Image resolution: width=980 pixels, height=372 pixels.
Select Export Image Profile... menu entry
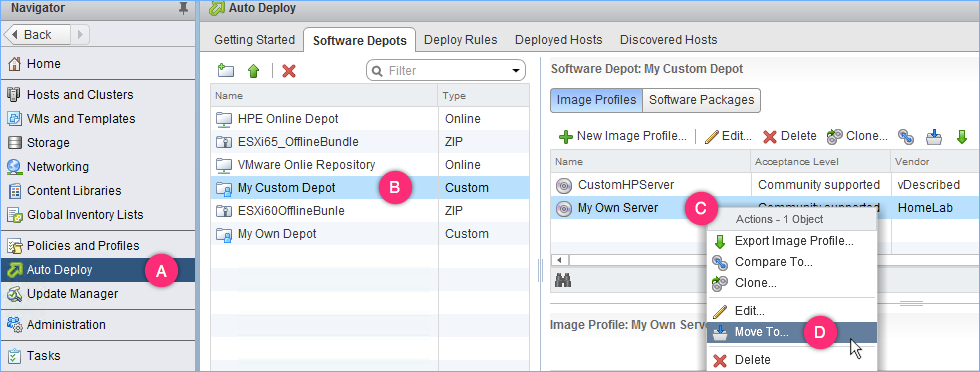click(792, 241)
